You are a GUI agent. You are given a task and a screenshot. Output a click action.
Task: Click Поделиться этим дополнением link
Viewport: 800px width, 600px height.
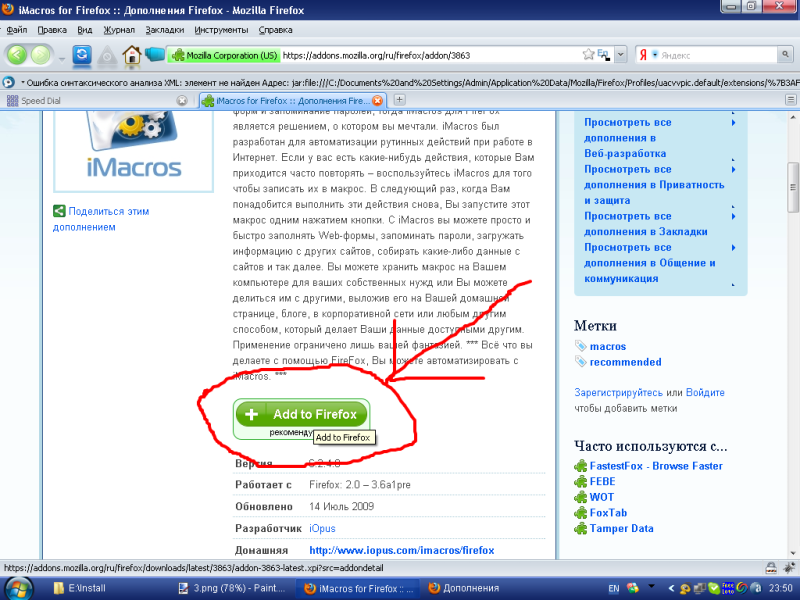coord(101,219)
